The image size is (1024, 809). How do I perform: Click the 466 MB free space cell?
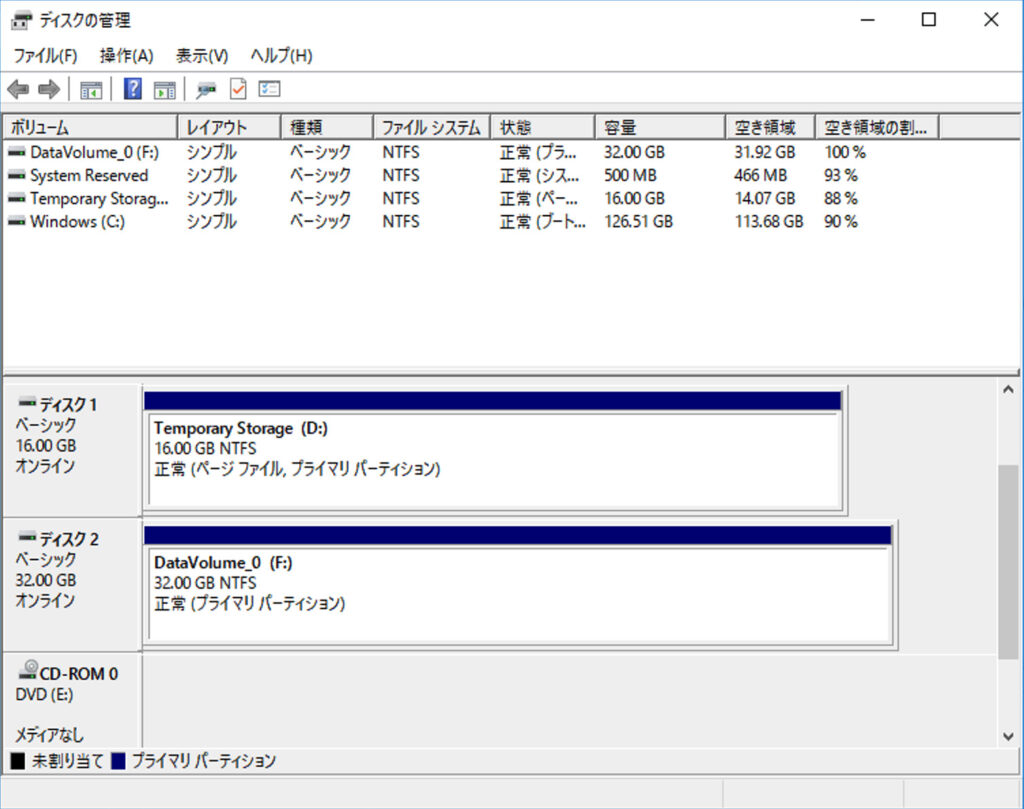(761, 176)
